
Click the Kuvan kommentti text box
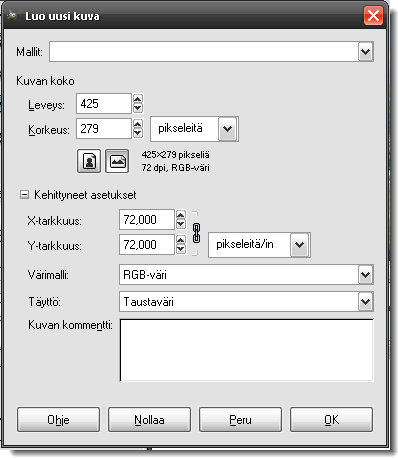pos(247,350)
